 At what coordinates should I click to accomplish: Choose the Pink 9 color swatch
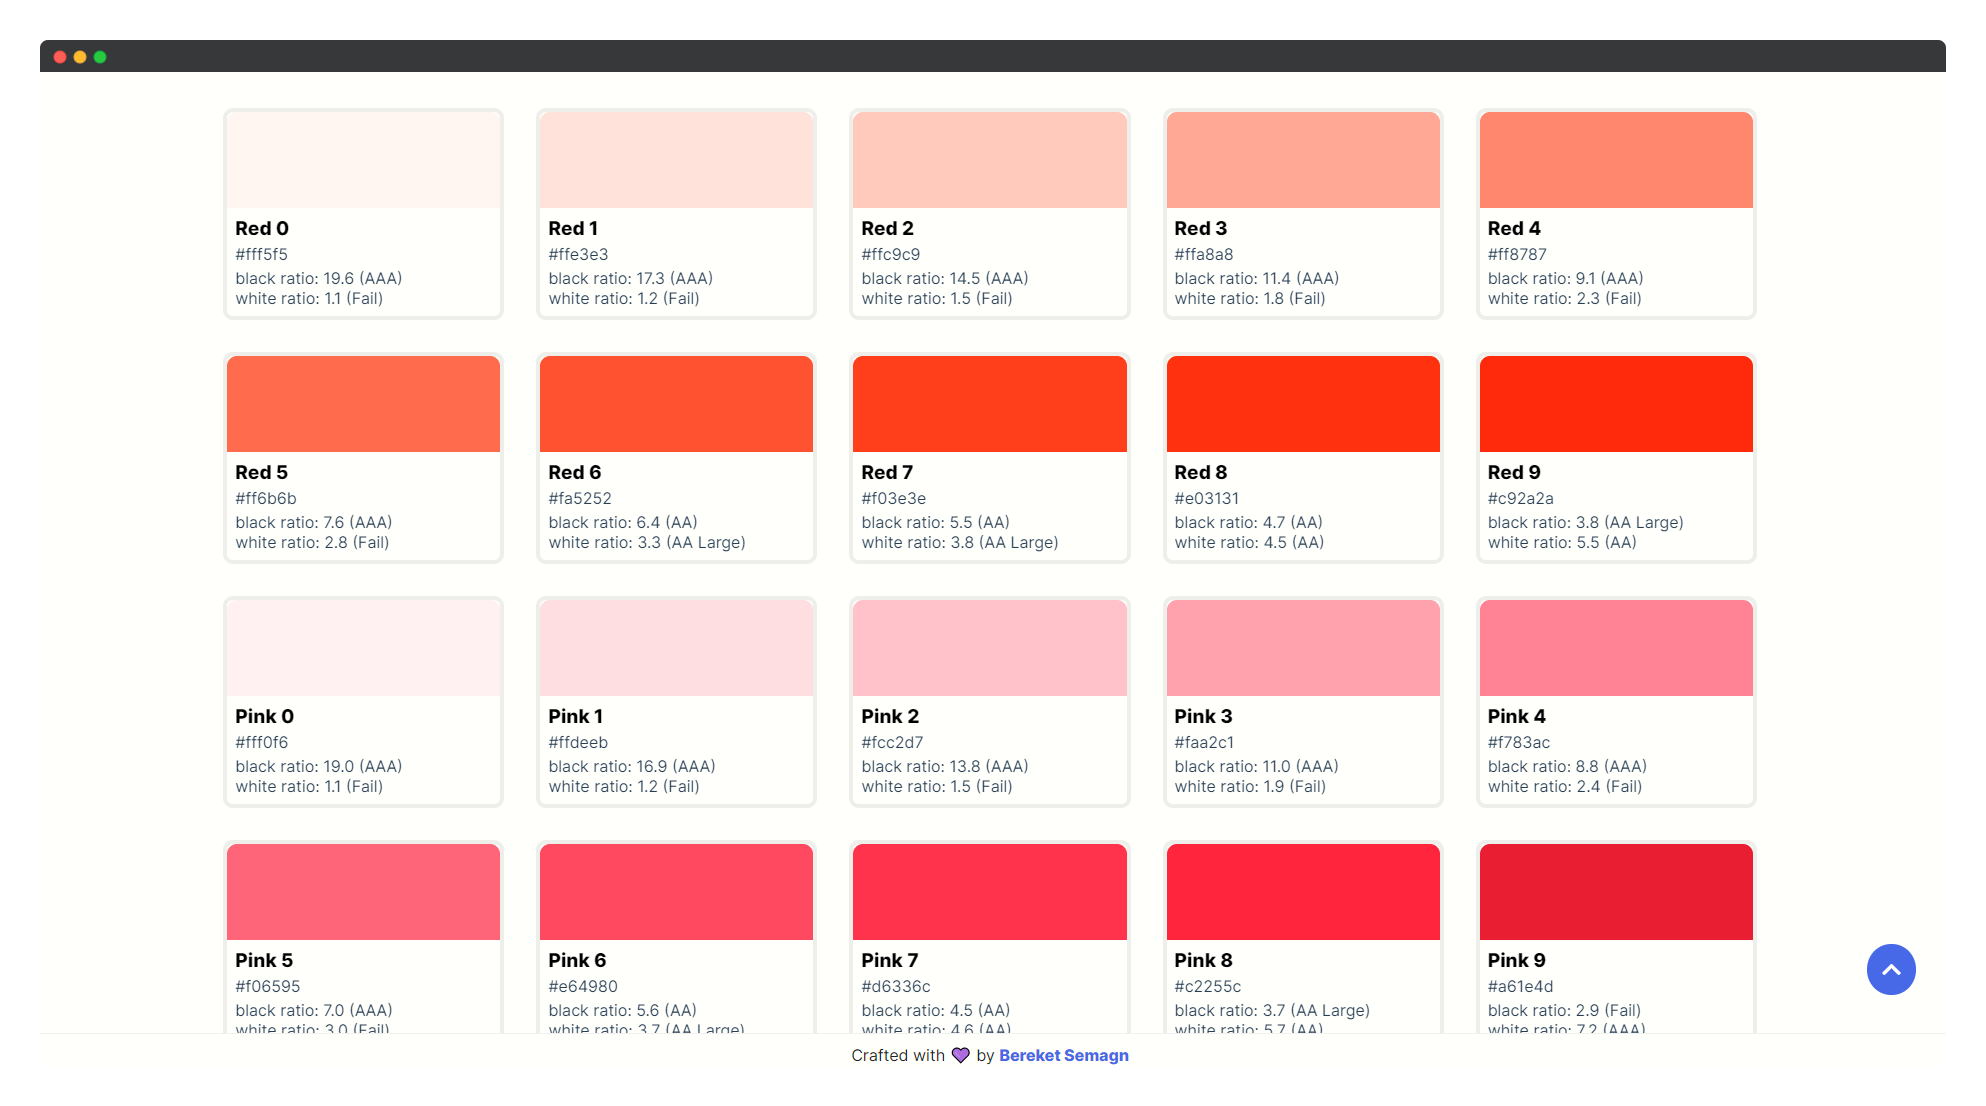(1615, 892)
